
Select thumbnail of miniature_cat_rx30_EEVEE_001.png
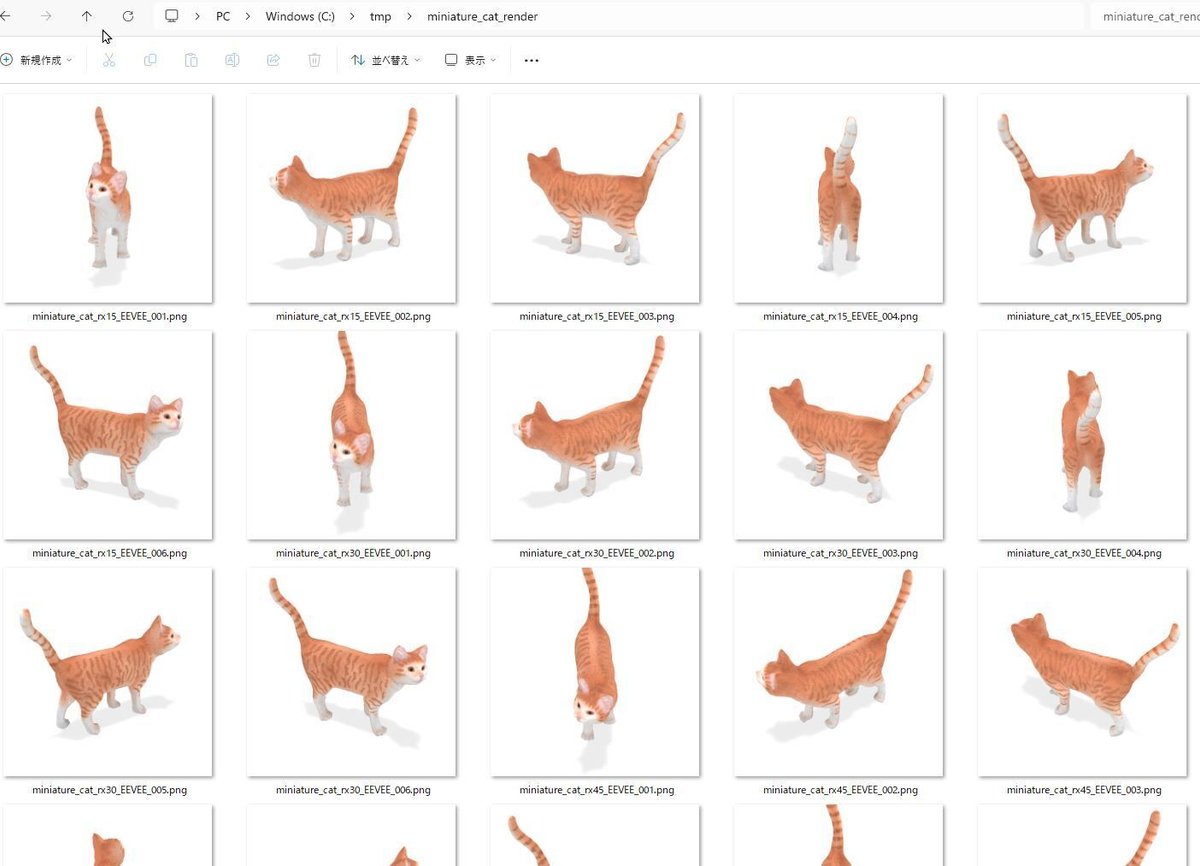click(x=351, y=436)
